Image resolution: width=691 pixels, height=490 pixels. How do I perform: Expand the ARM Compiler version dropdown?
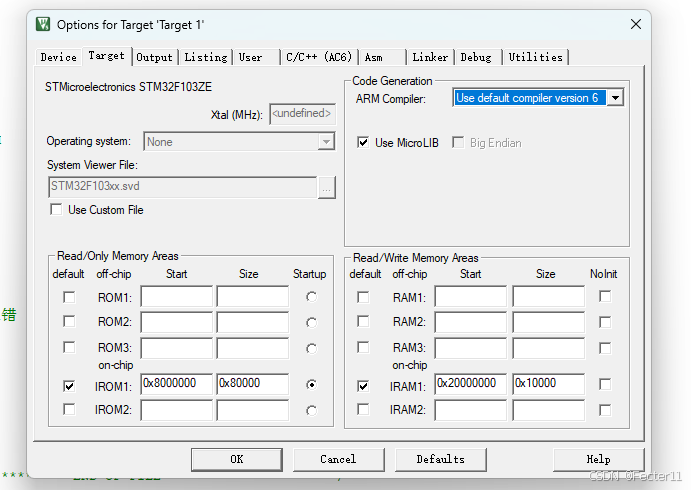coord(616,98)
